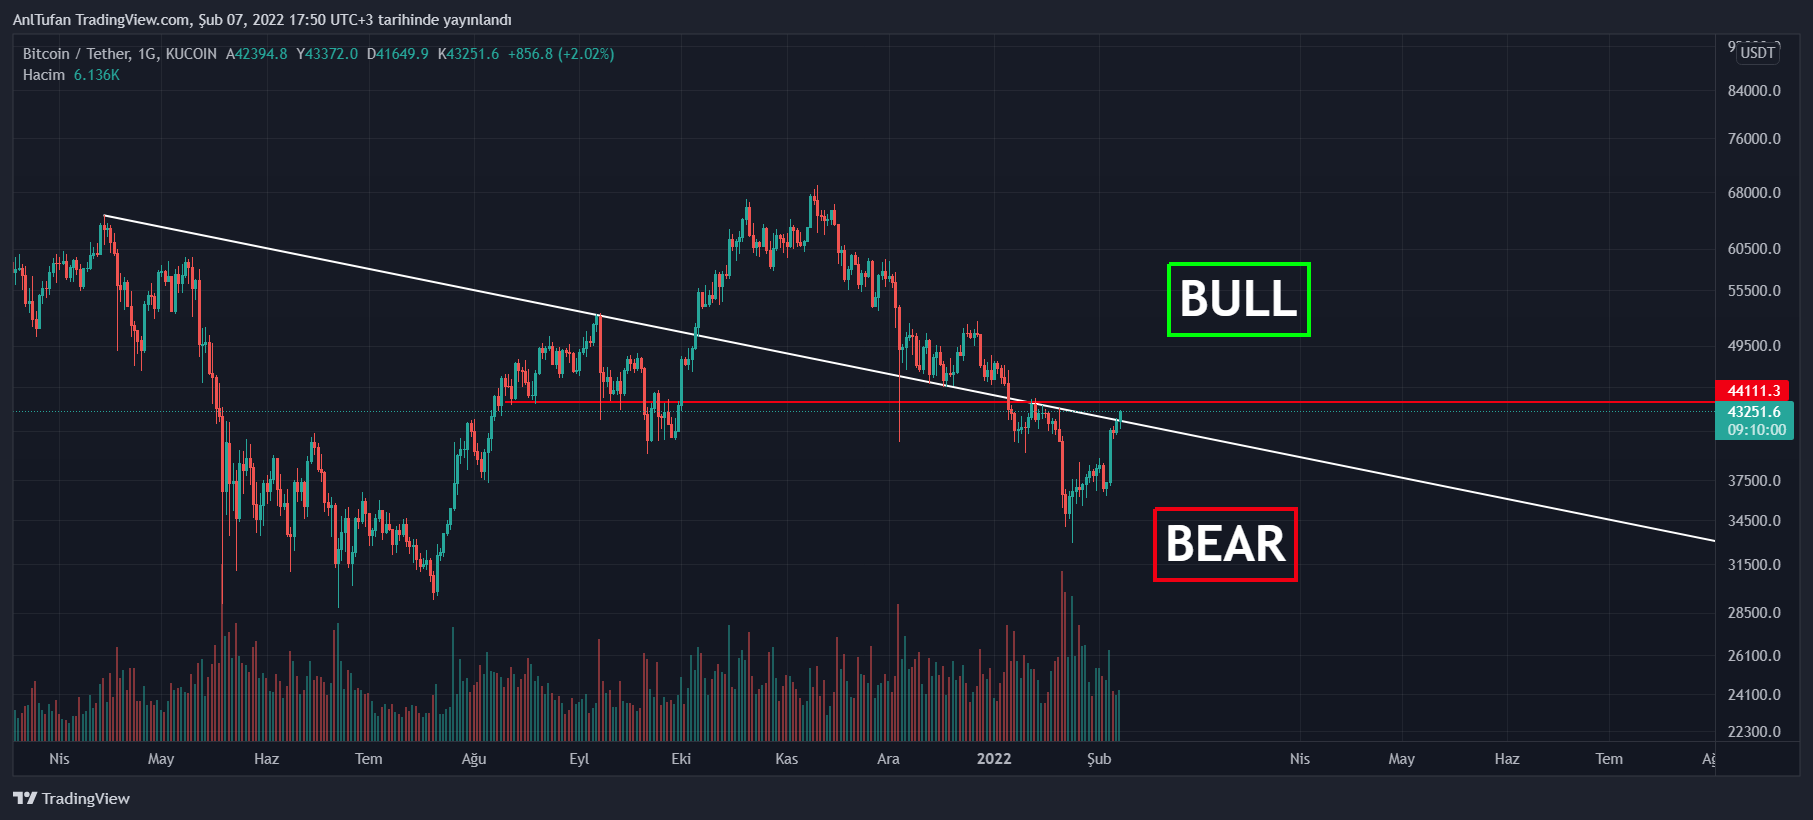Screen dimensions: 1813x820
Task: Click the red 44111.3 price label
Action: coord(1753,391)
